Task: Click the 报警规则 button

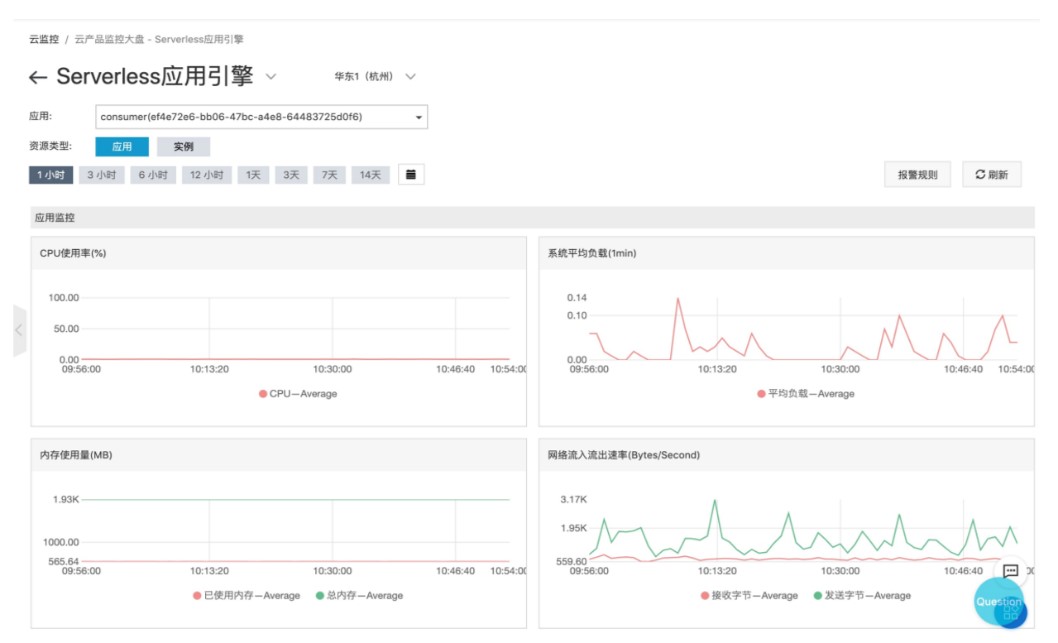Action: pyautogui.click(x=916, y=173)
